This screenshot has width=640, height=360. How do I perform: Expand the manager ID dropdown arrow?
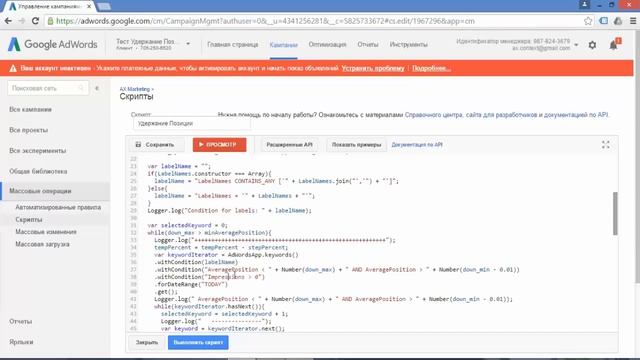click(576, 45)
